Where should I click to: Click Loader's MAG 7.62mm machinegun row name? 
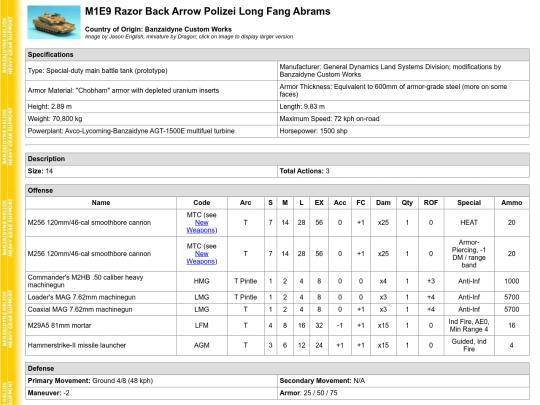101,297
